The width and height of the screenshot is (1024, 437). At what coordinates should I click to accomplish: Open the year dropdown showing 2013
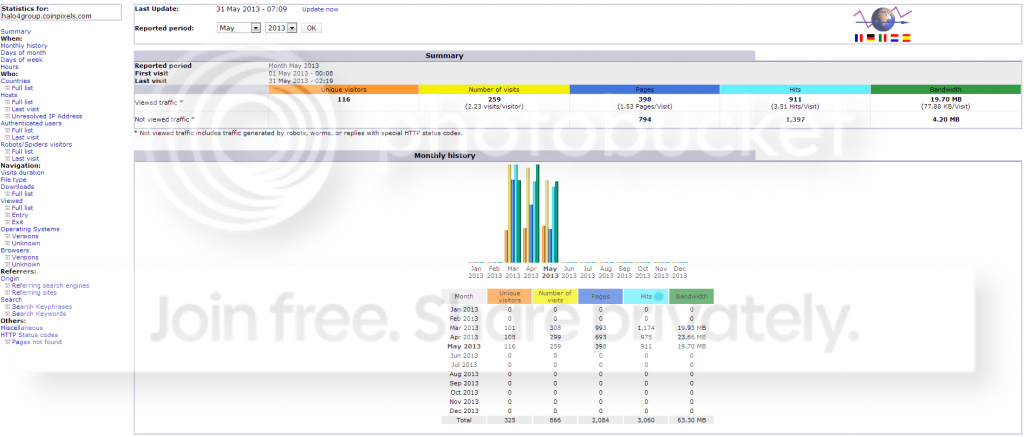281,28
